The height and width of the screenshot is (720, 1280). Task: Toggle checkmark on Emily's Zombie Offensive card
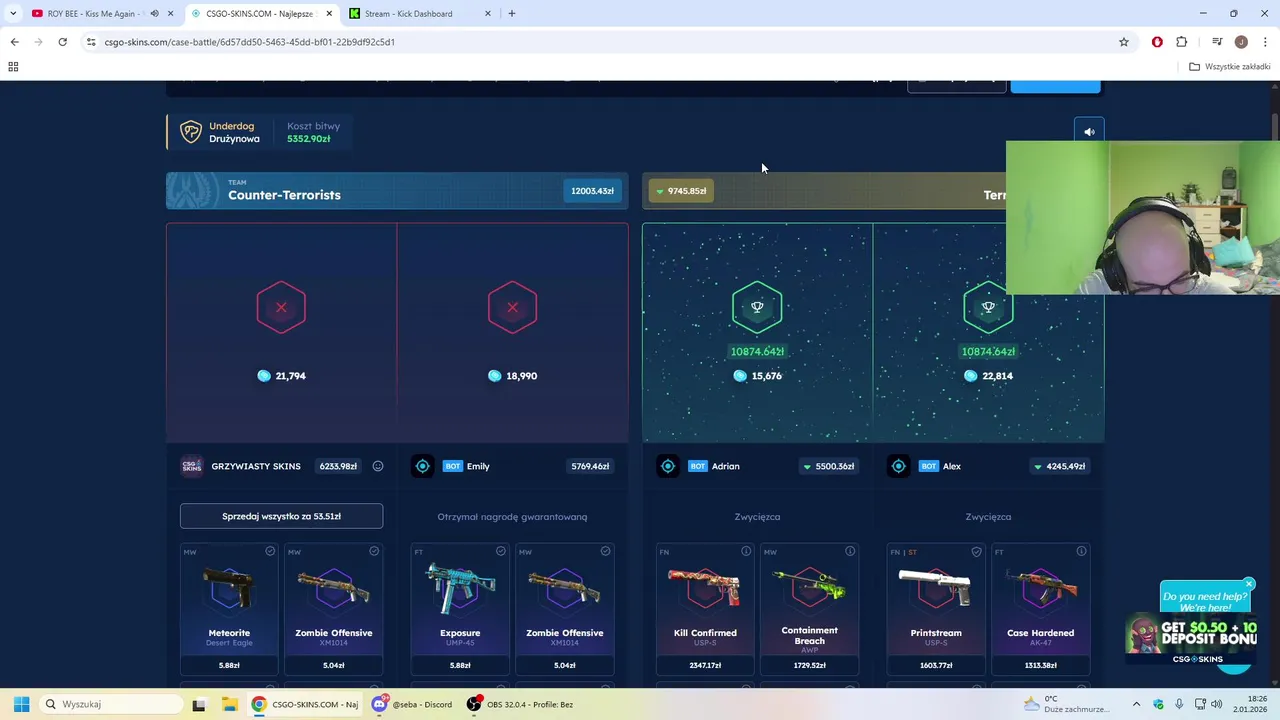click(605, 551)
